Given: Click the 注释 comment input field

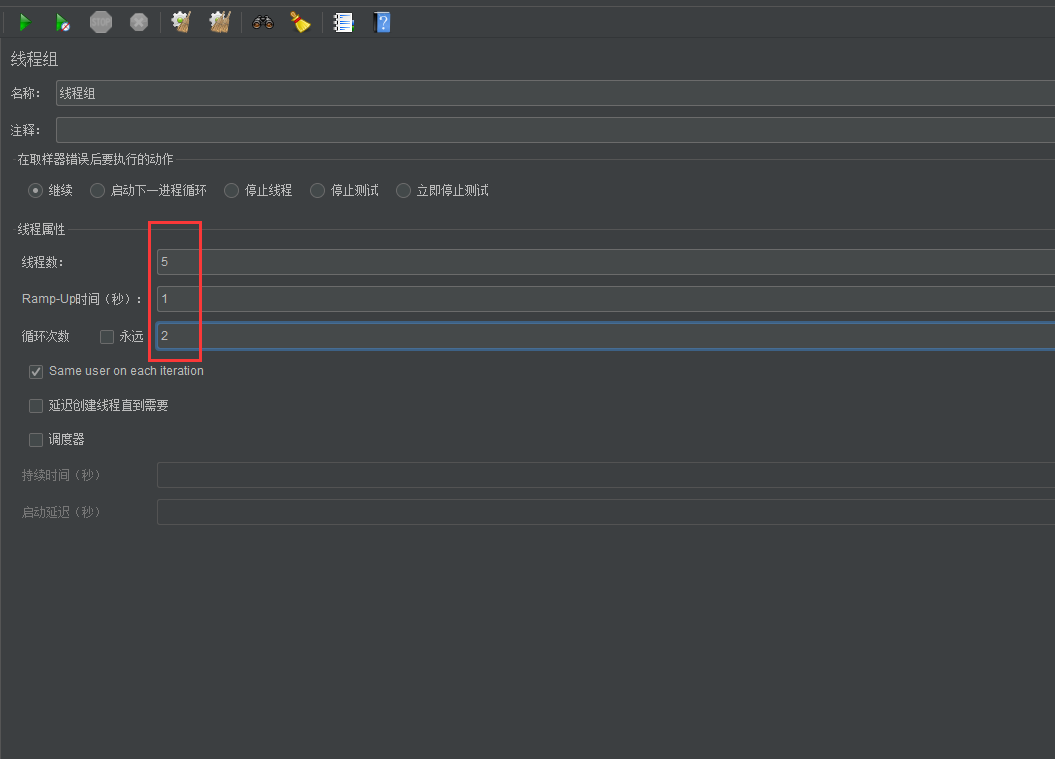Looking at the screenshot, I should [x=555, y=130].
